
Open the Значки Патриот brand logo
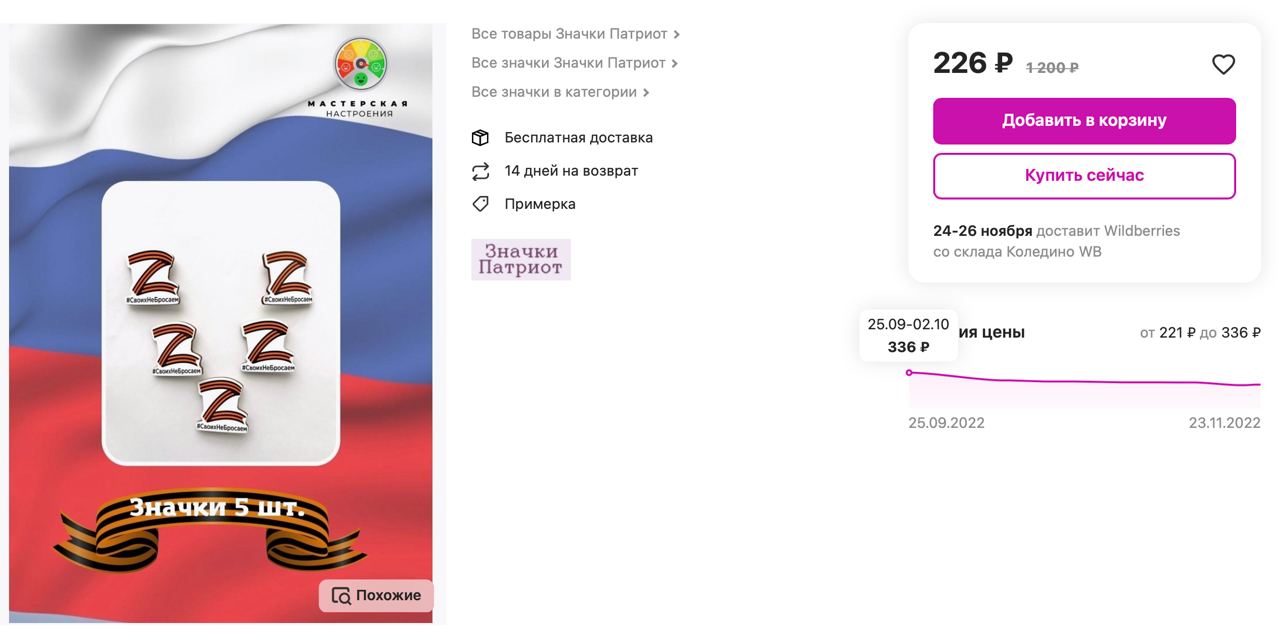[x=521, y=259]
